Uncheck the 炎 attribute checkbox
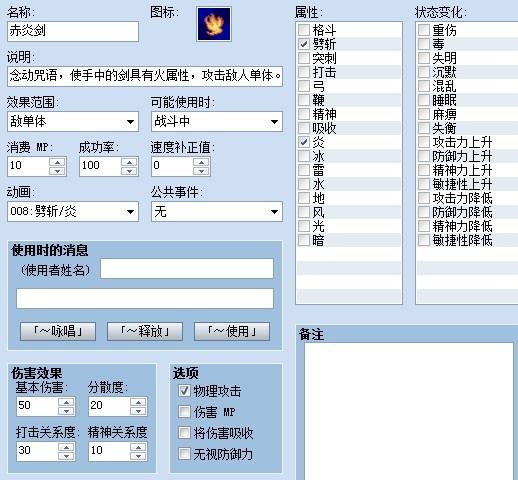518x480 pixels. tap(304, 142)
